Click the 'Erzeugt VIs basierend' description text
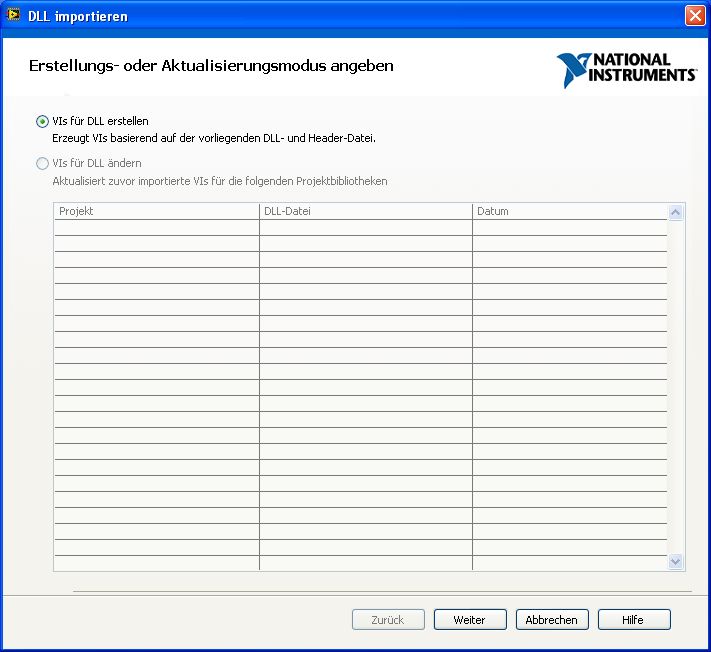The image size is (711, 652). [213, 138]
